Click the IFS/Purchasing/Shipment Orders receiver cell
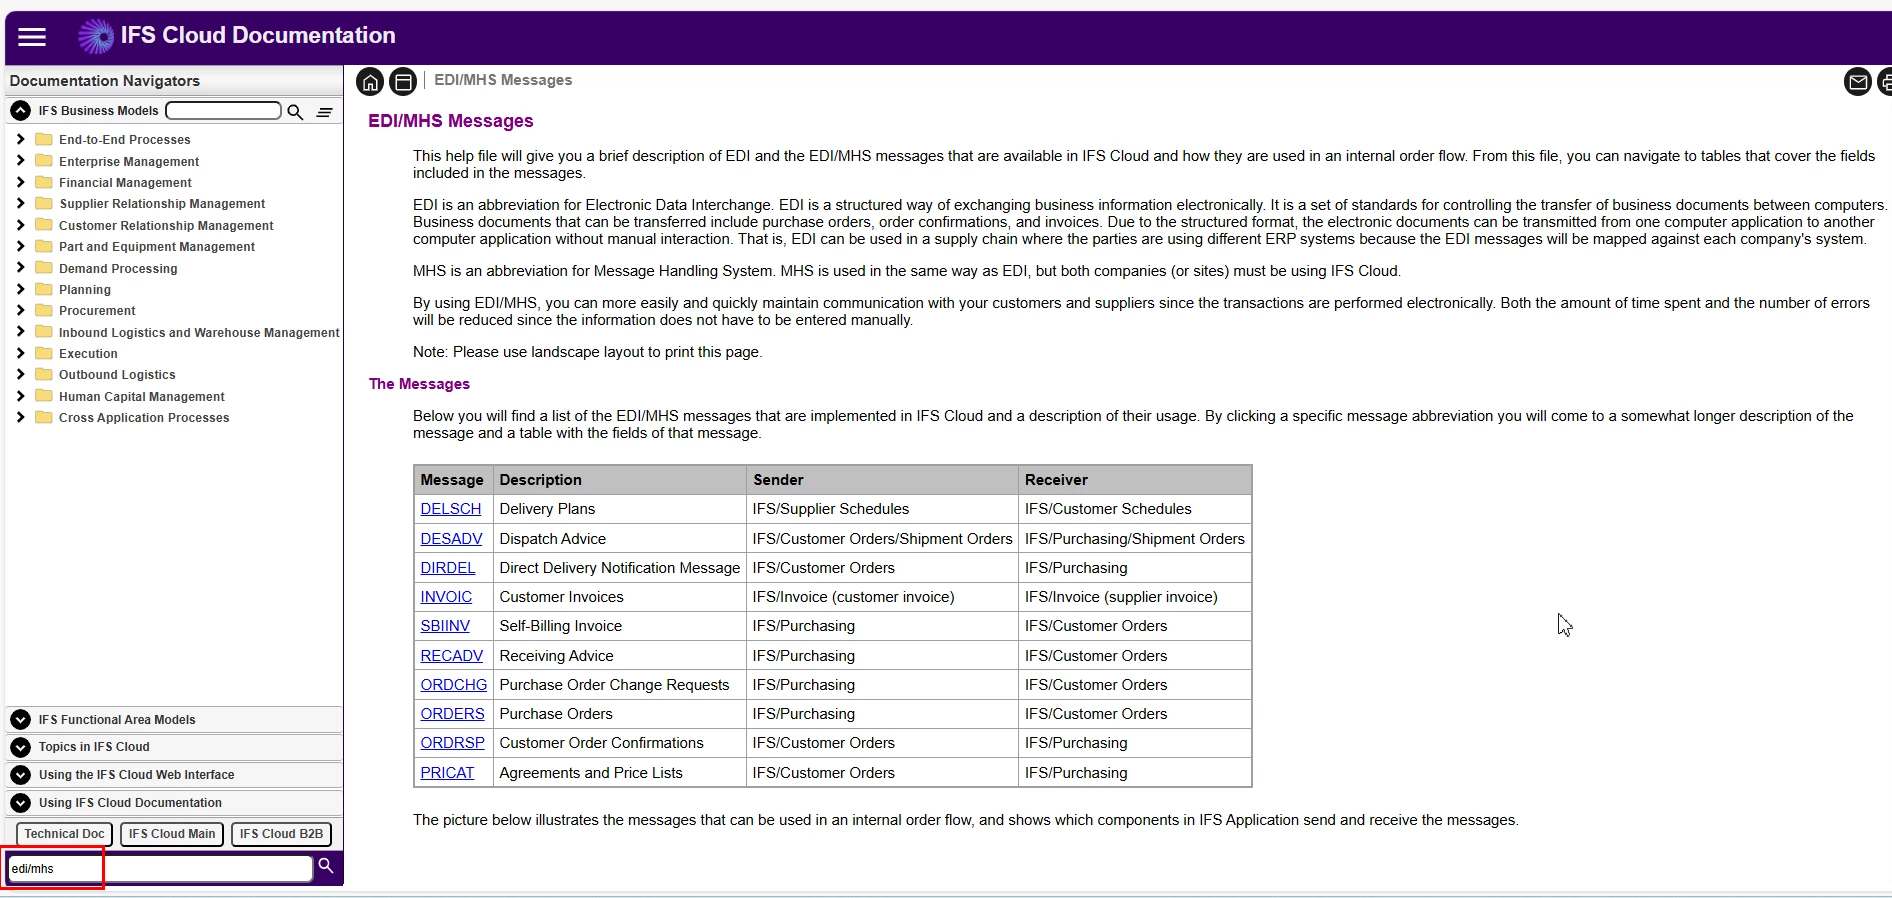Screen dimensions: 1892x898 1134,539
